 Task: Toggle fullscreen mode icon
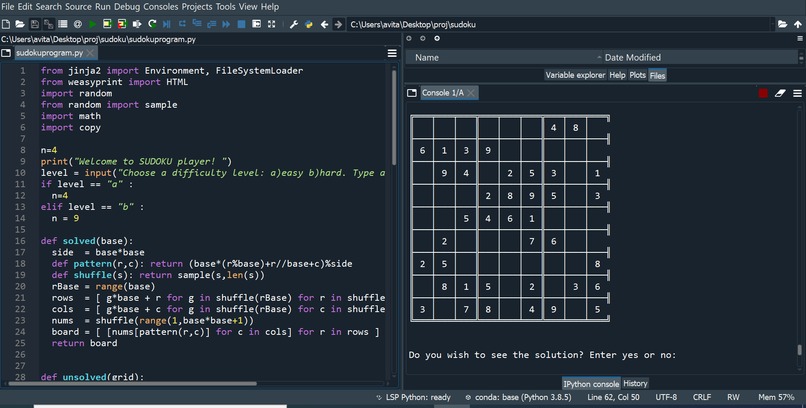click(x=271, y=24)
